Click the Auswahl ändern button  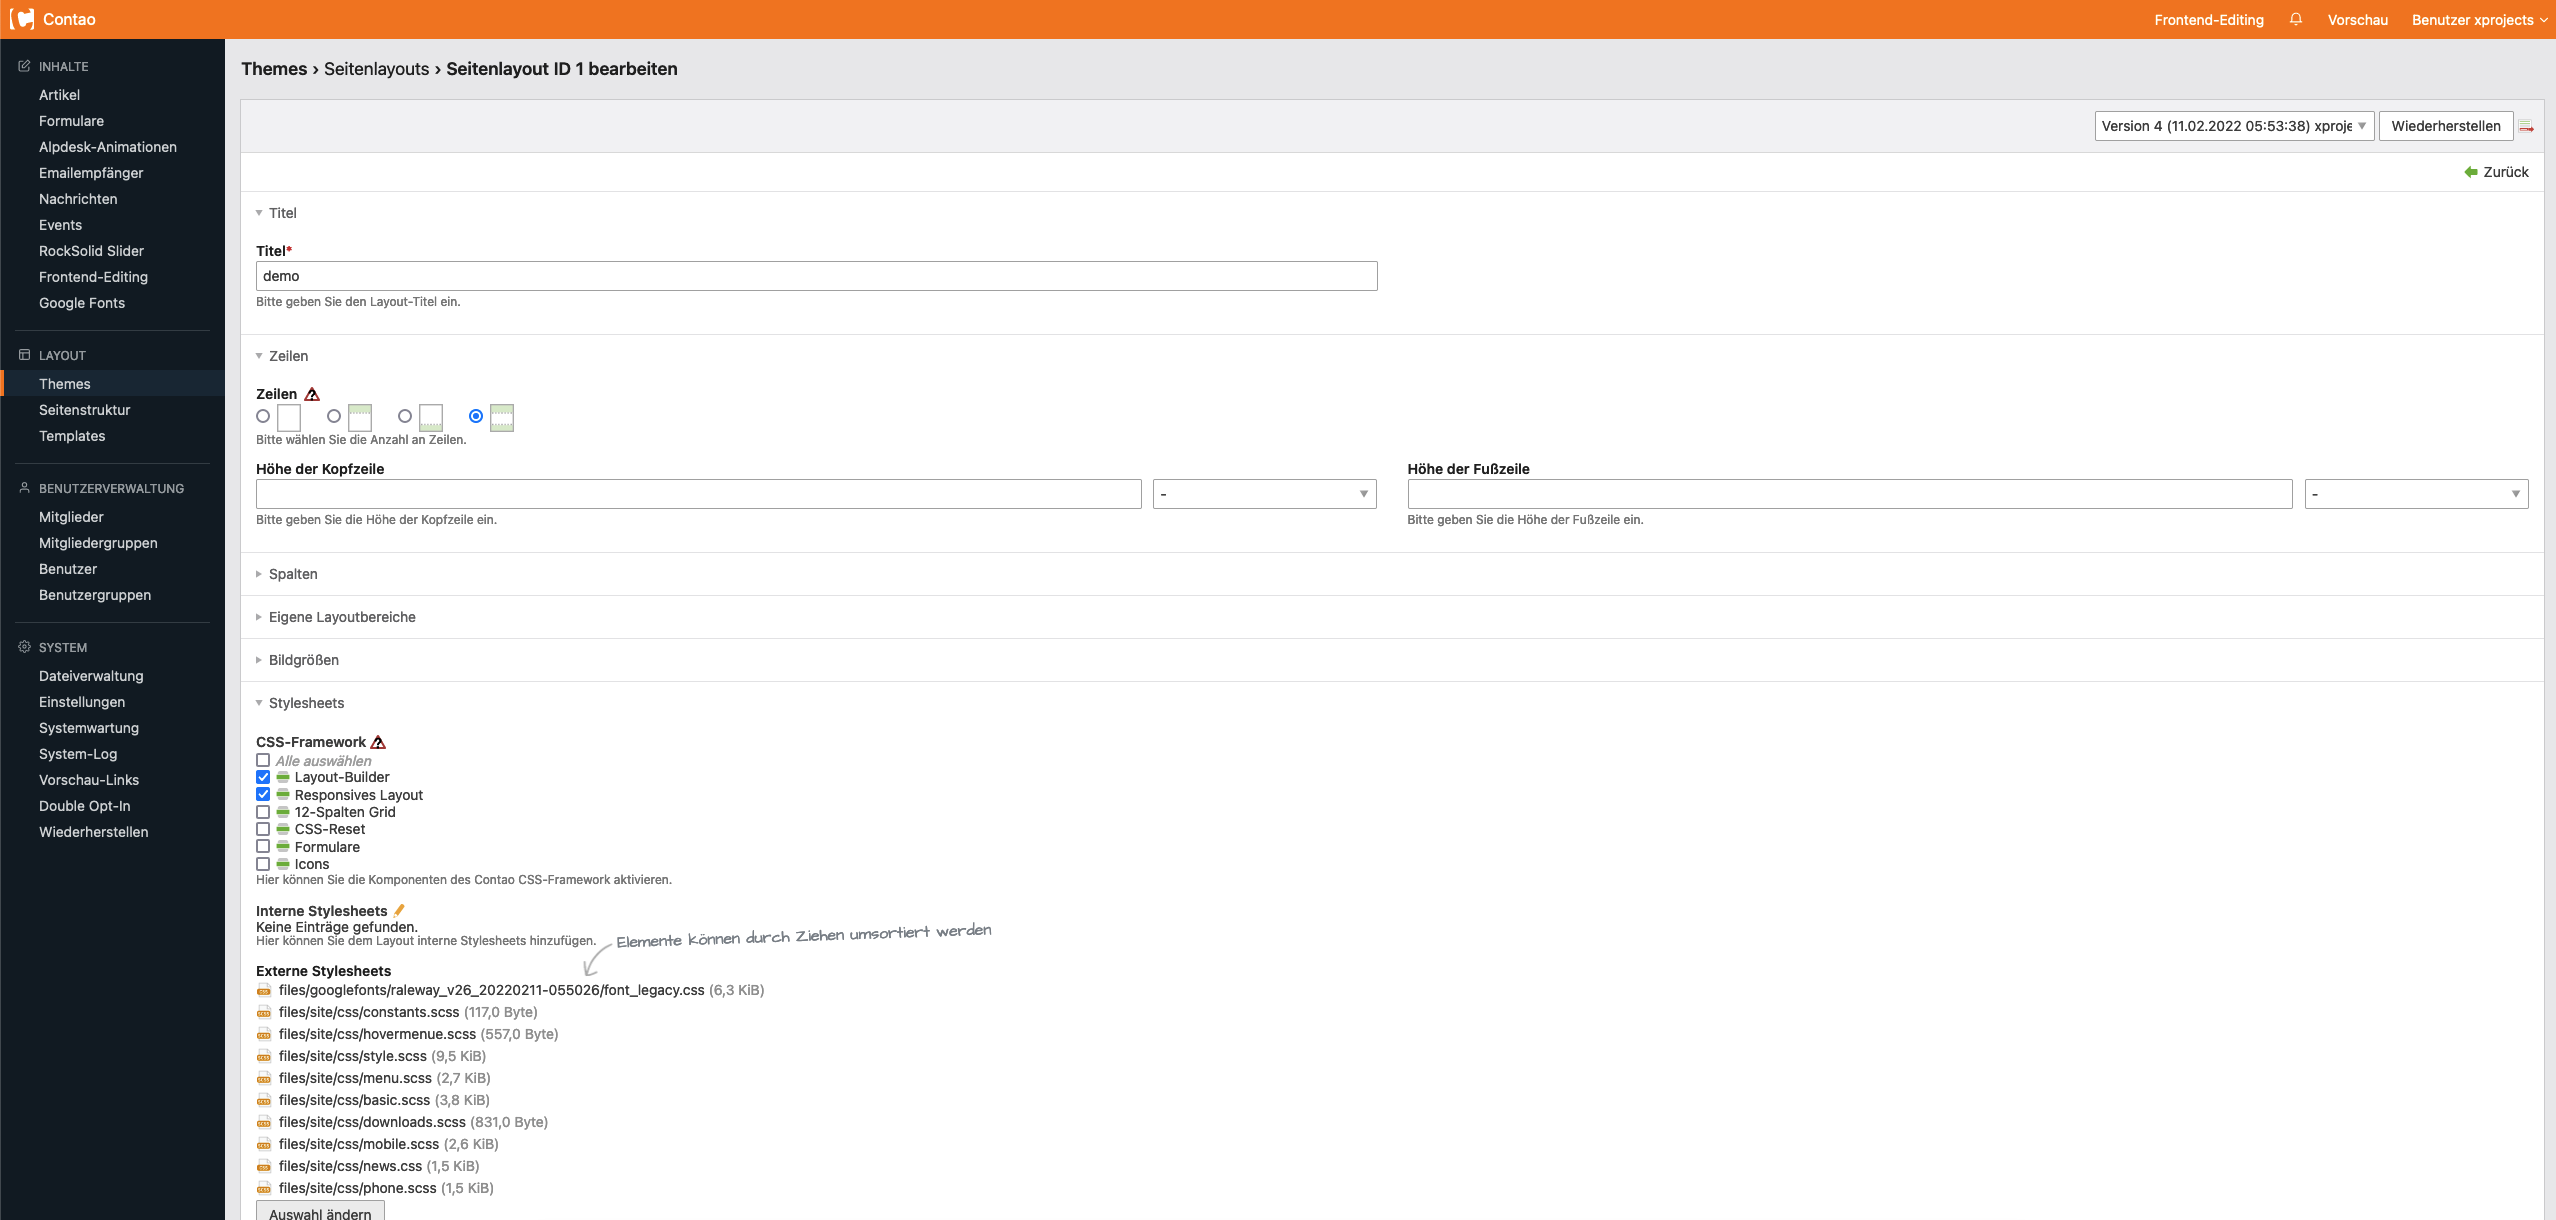coord(320,1212)
